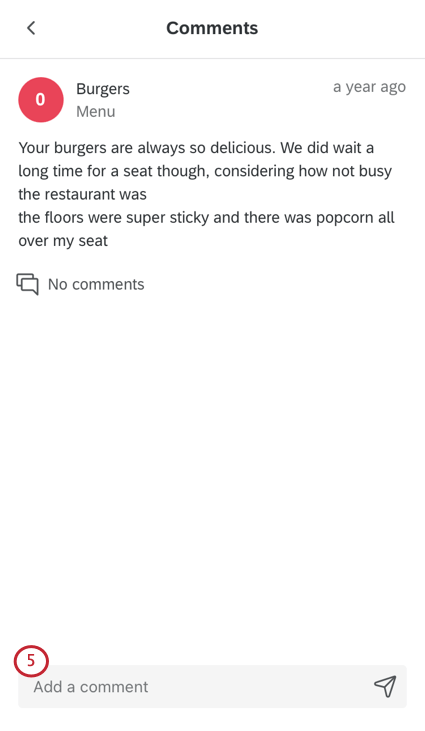This screenshot has height=731, width=425.
Task: Click the text 'the restaurant was'
Action: (82, 194)
